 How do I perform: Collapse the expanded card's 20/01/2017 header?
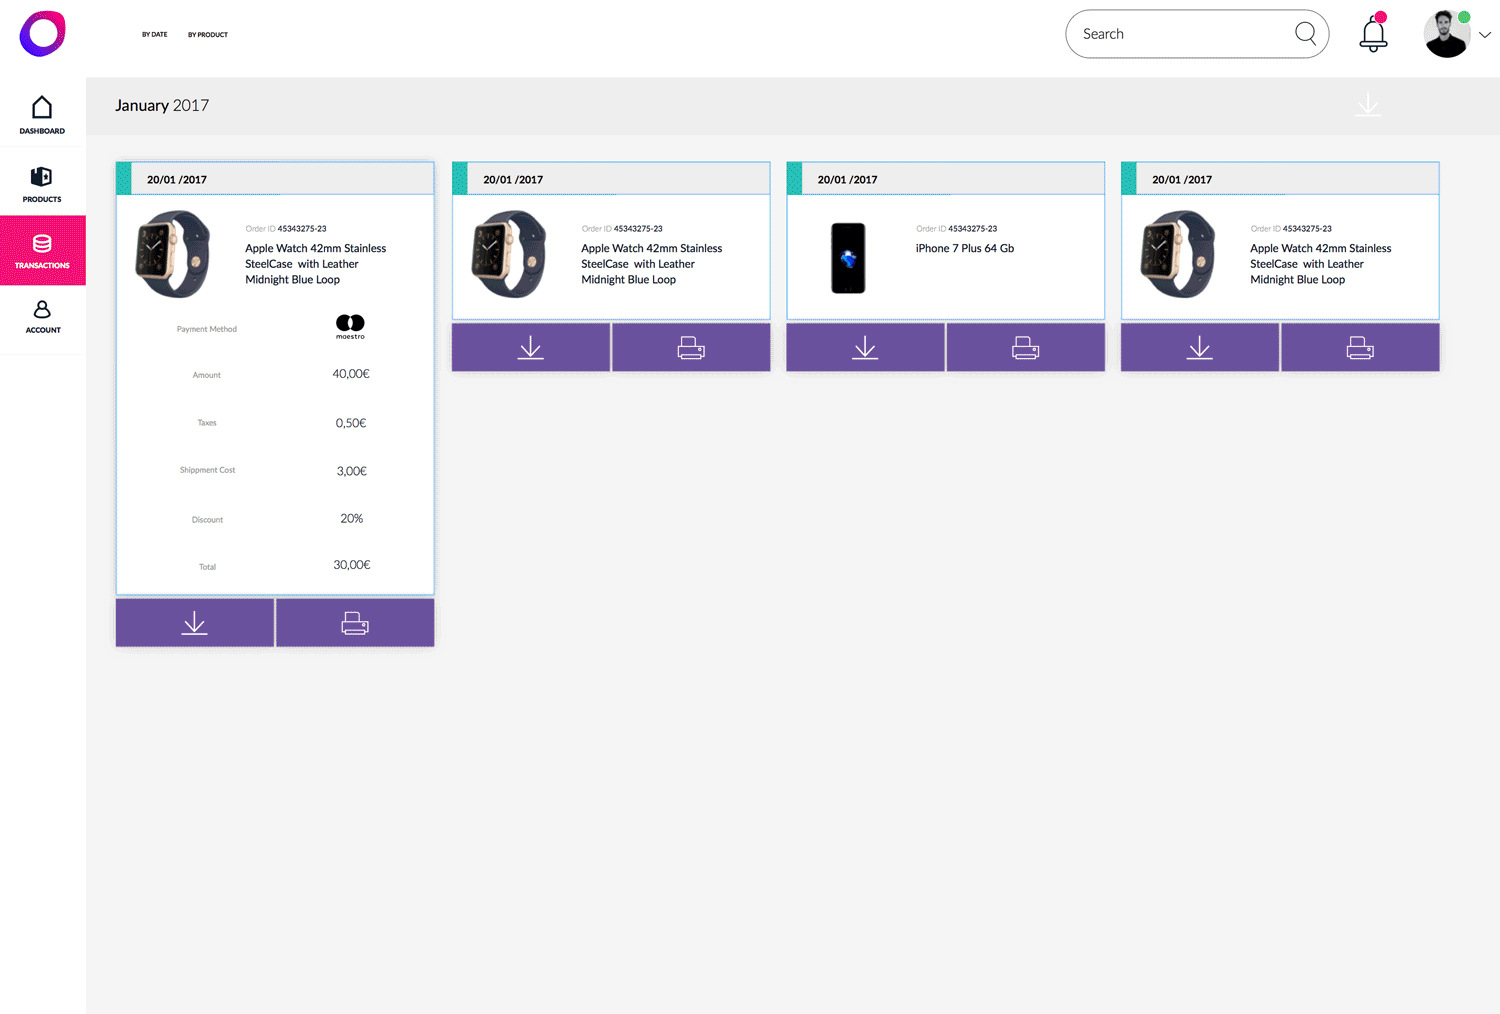pos(275,179)
